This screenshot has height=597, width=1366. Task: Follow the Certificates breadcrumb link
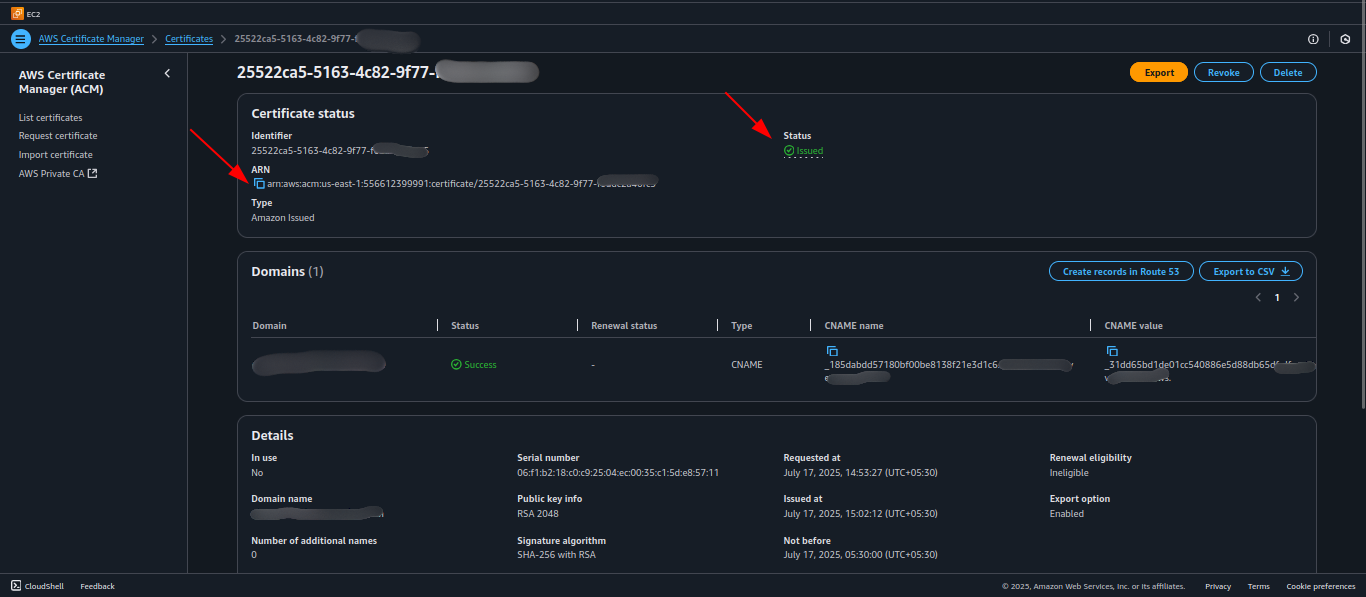pos(189,39)
